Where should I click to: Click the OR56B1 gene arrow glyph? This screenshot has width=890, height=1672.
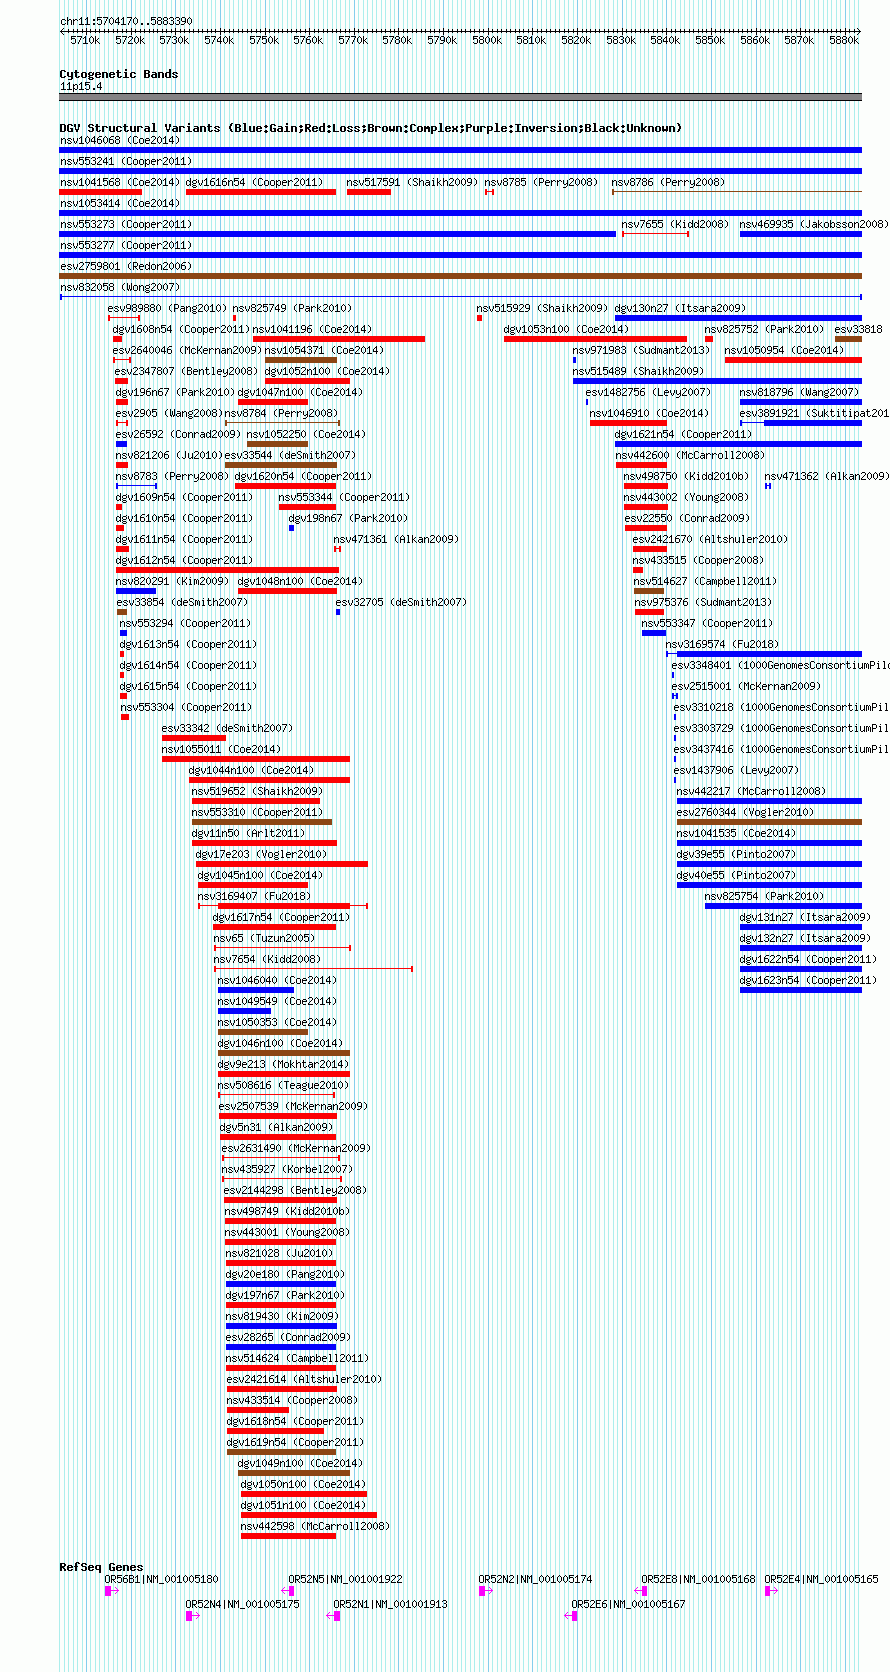[112, 1590]
